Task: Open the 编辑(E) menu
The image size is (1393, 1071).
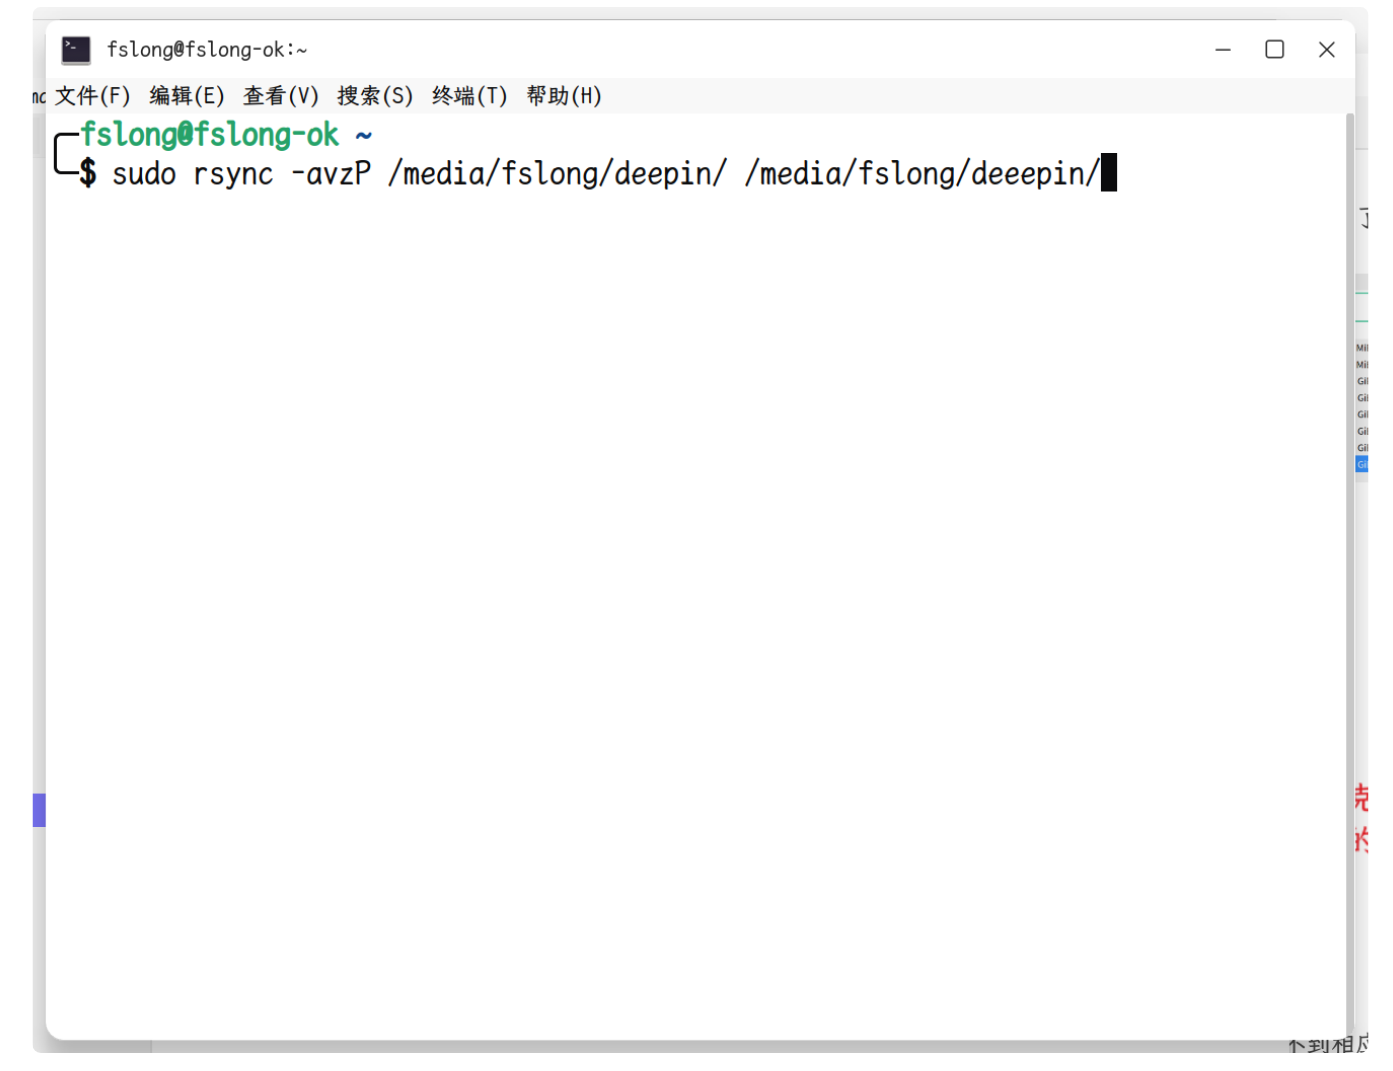Action: pos(187,96)
